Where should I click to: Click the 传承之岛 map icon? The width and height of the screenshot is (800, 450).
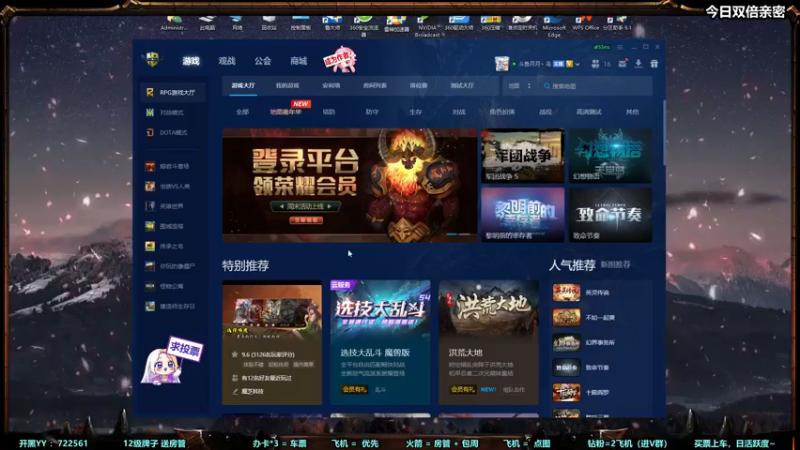149,246
